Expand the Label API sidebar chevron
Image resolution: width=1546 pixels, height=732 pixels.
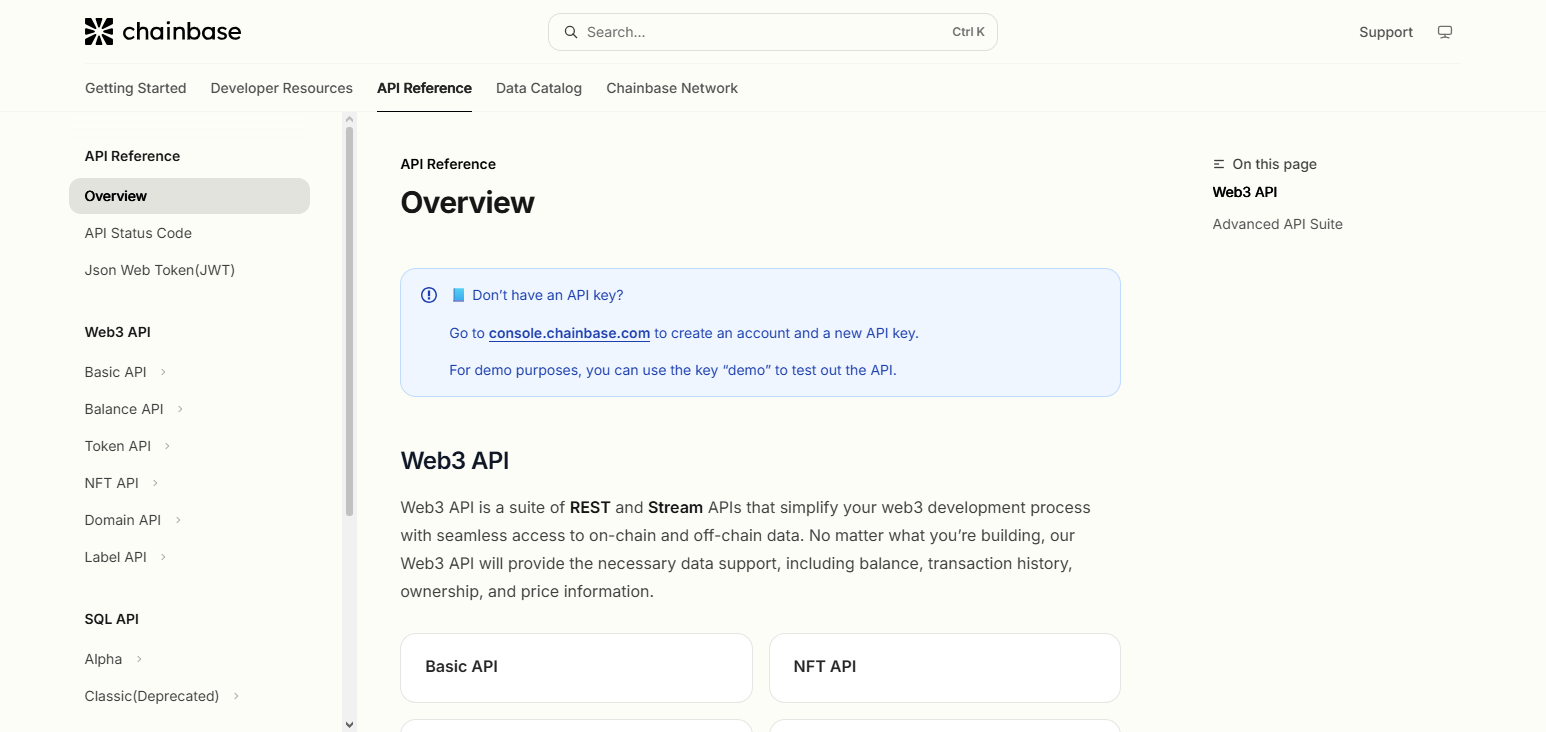163,557
